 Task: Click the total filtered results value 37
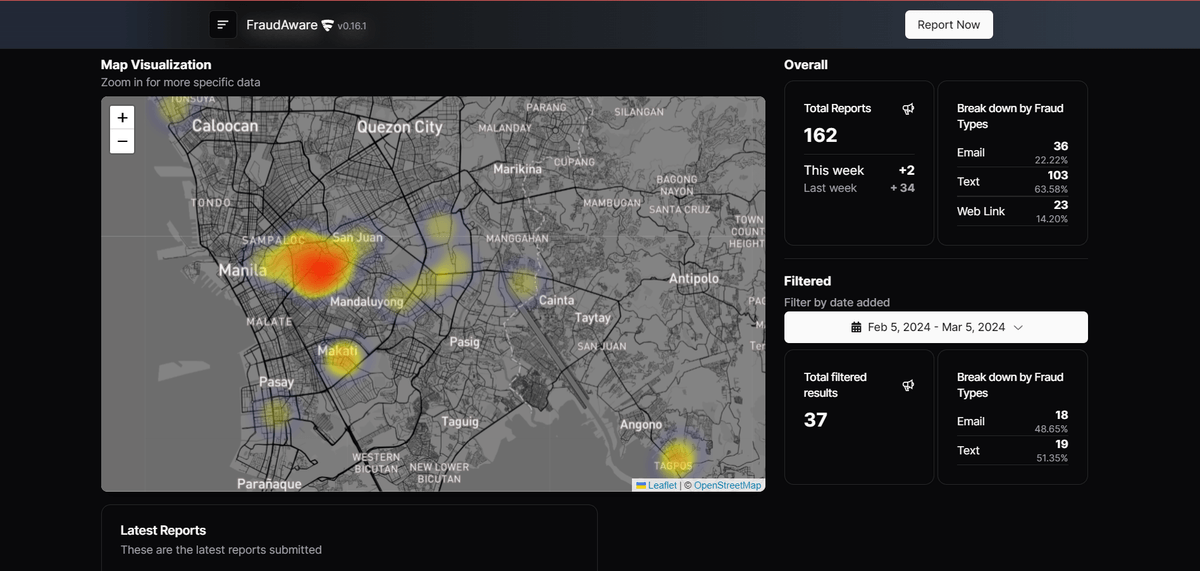tap(816, 420)
